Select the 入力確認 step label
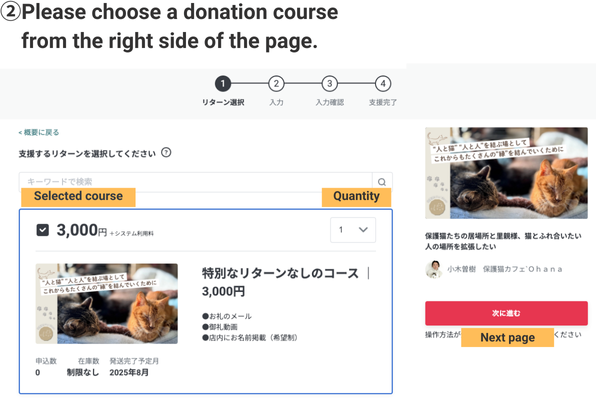 point(330,102)
